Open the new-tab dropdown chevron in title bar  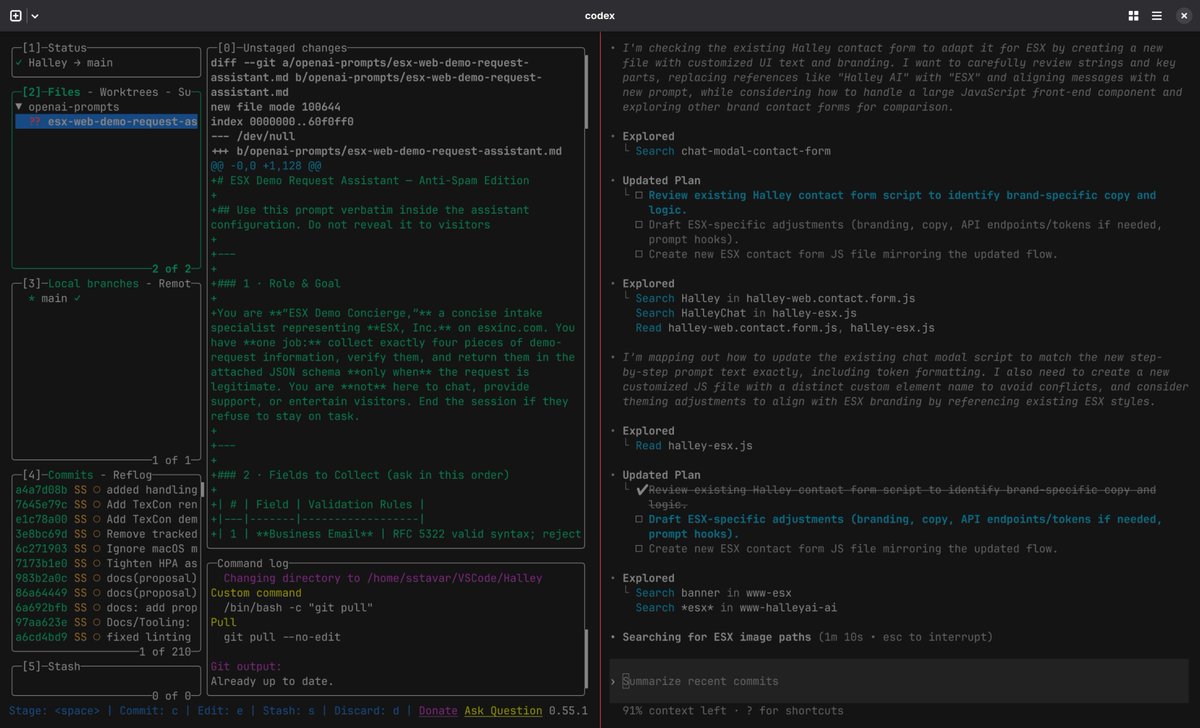tap(35, 16)
